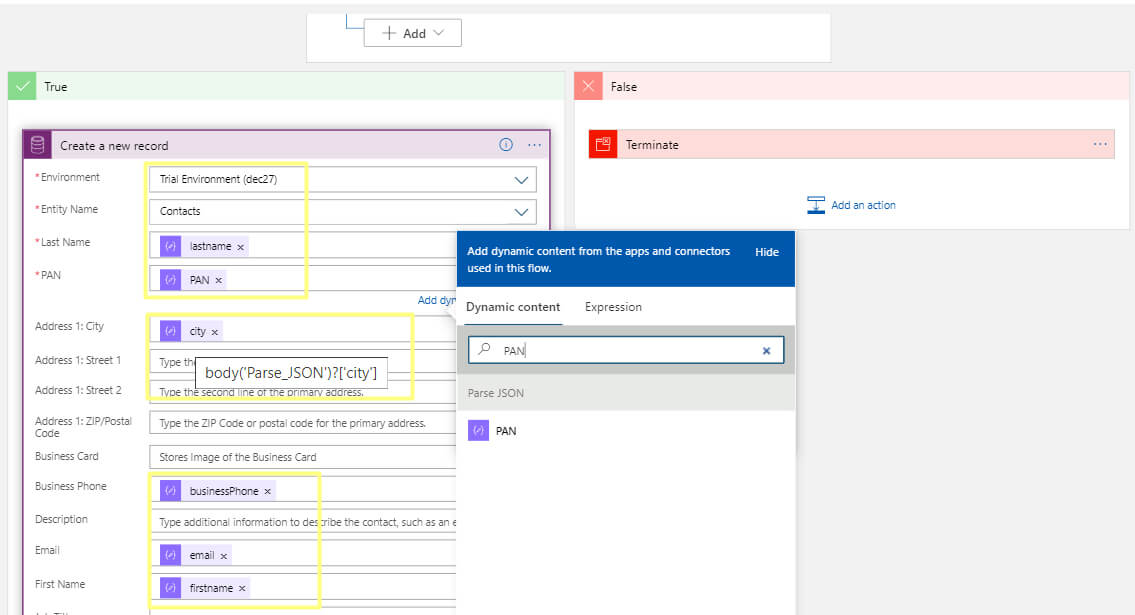Open the Environment dropdown

point(520,178)
